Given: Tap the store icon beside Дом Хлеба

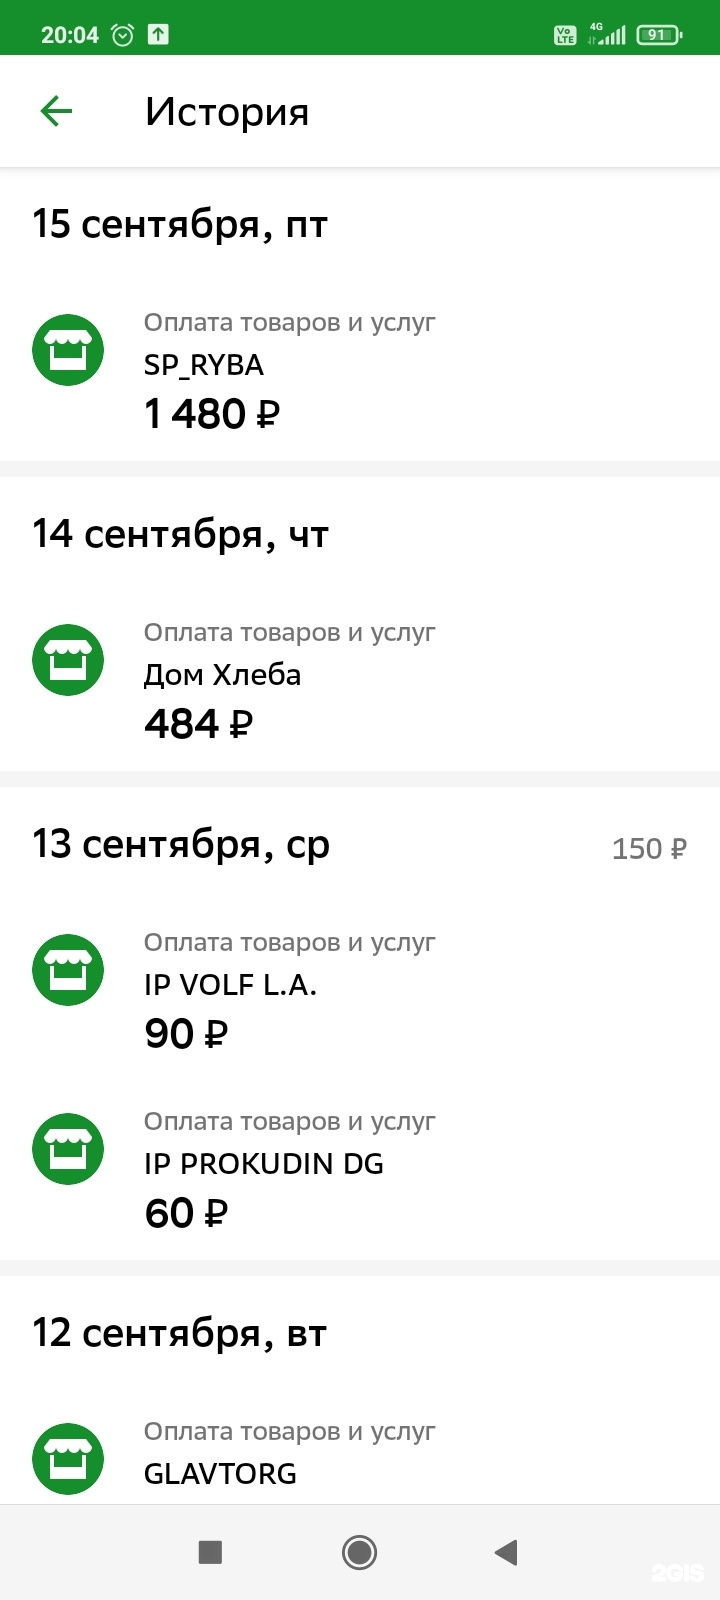Looking at the screenshot, I should pyautogui.click(x=68, y=660).
